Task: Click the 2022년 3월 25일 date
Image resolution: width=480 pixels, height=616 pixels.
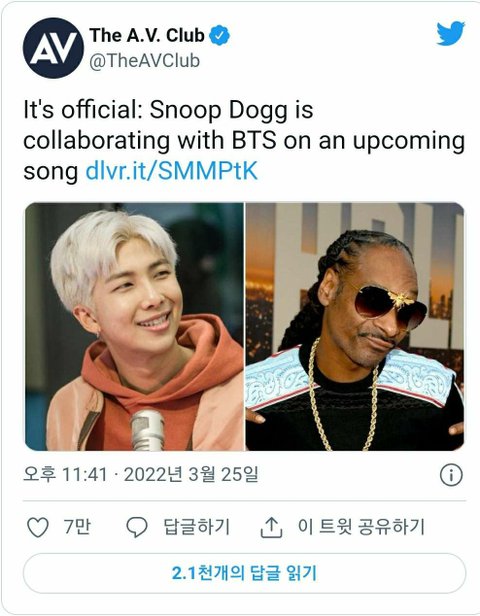Action: tap(191, 475)
